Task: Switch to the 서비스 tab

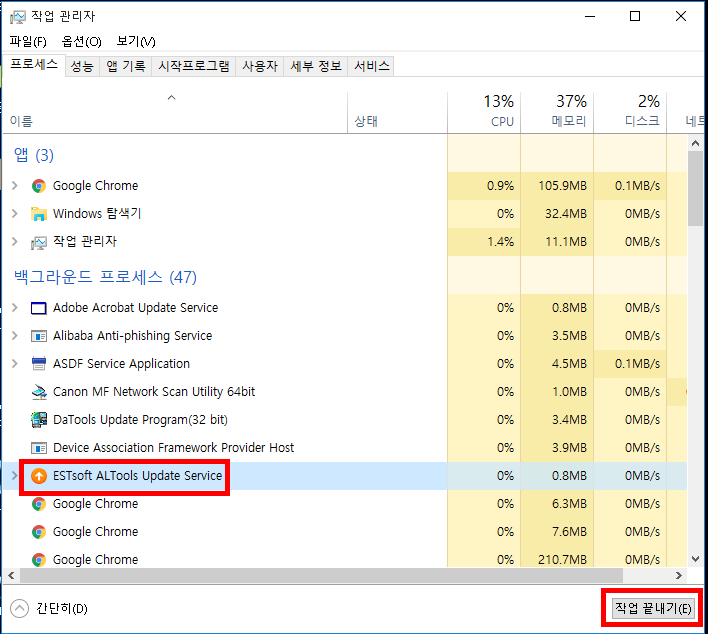Action: 372,66
